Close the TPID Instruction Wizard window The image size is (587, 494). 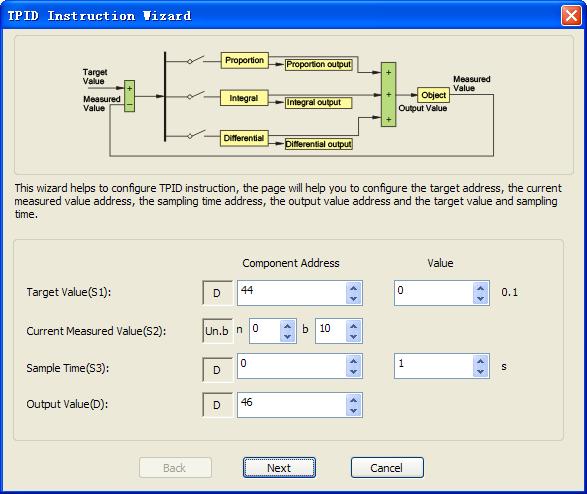pos(571,16)
